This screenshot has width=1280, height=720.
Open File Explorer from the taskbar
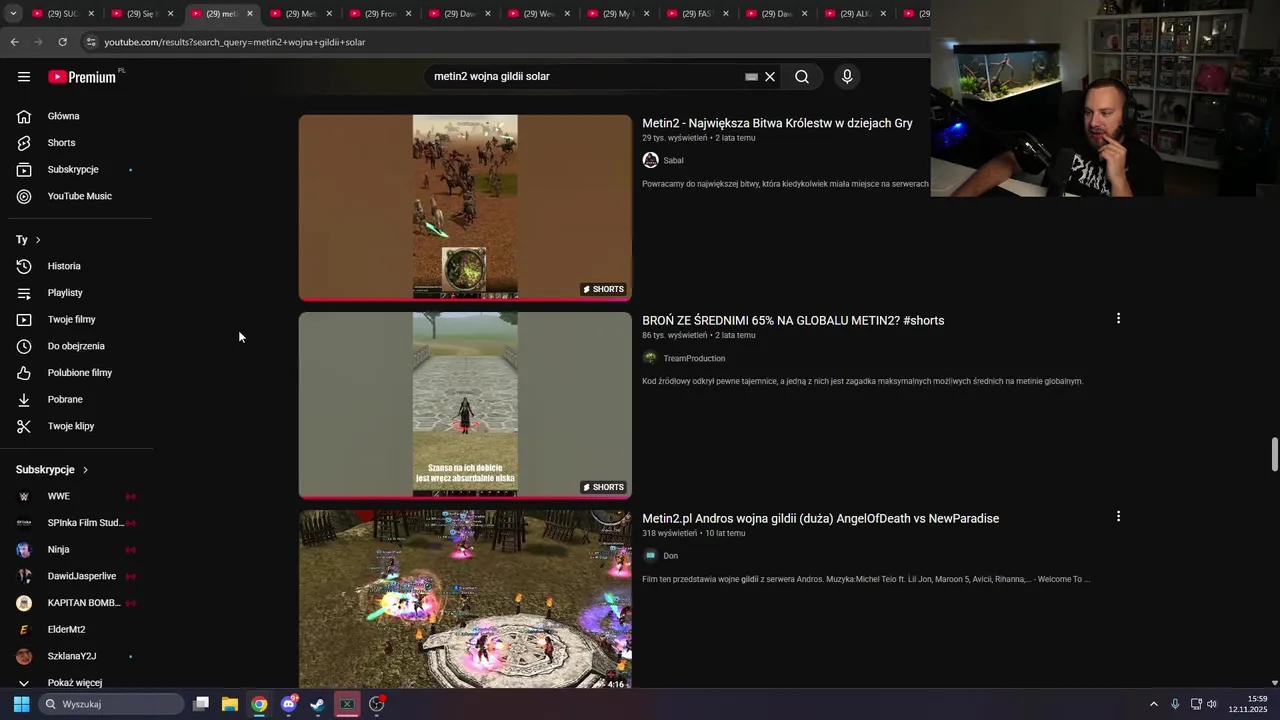(230, 704)
